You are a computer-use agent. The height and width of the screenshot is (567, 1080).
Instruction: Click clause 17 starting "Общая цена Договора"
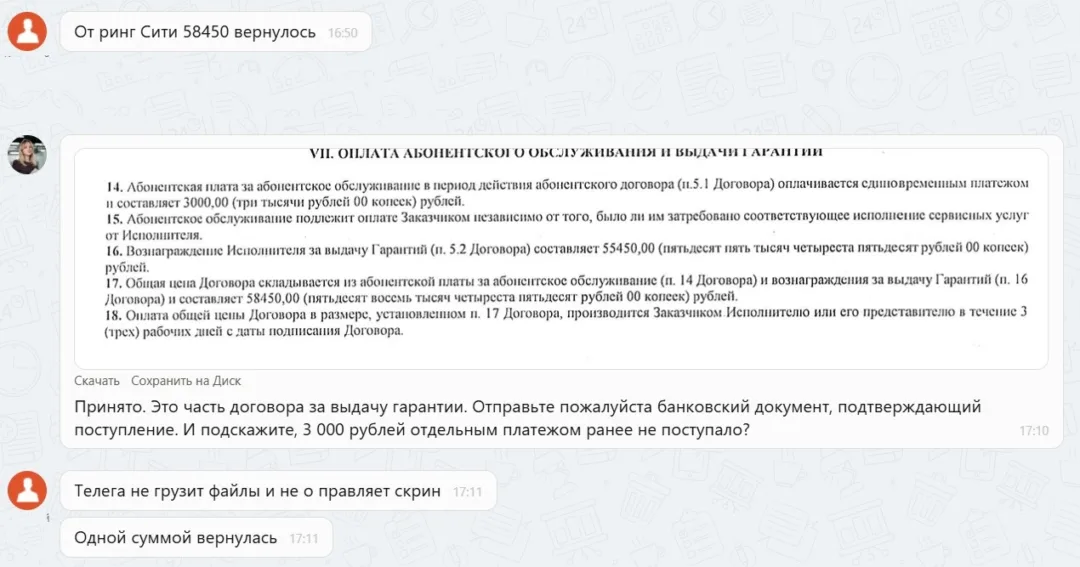[567, 289]
